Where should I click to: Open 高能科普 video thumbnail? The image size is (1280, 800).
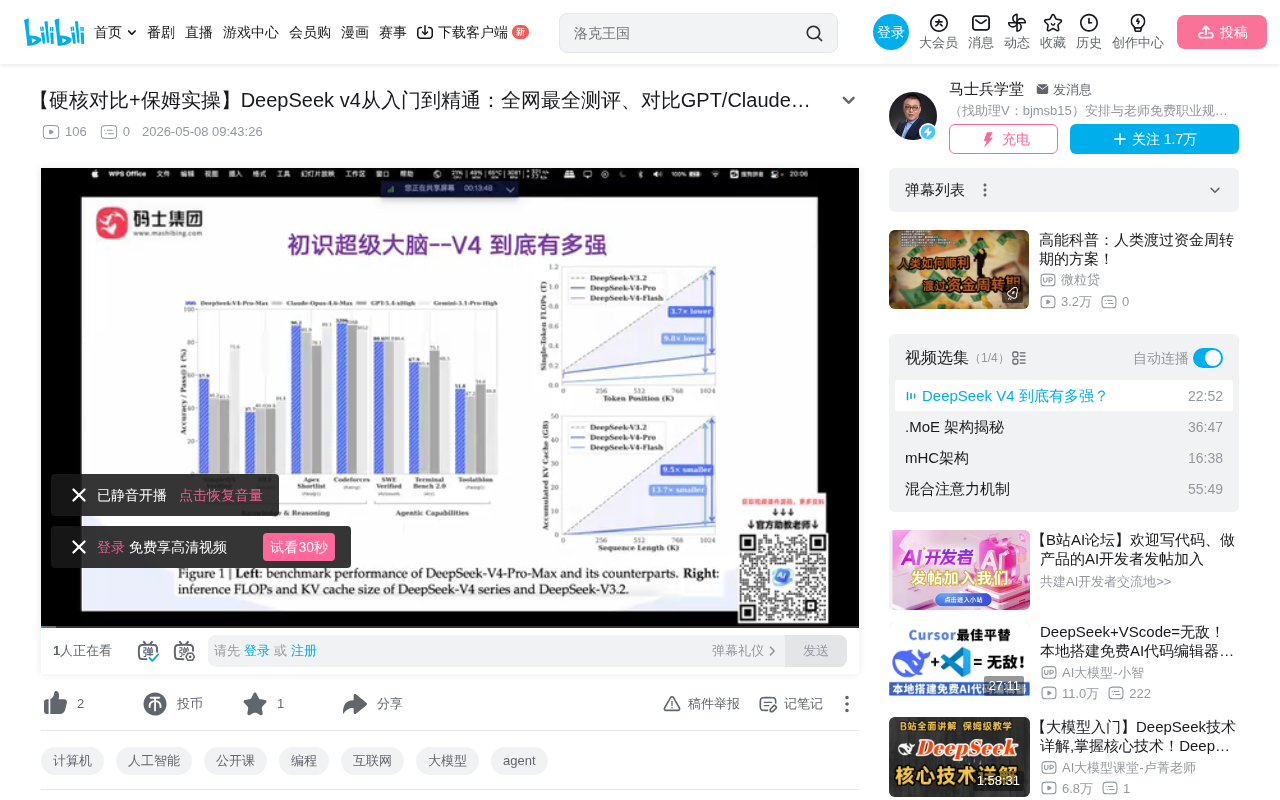click(959, 270)
